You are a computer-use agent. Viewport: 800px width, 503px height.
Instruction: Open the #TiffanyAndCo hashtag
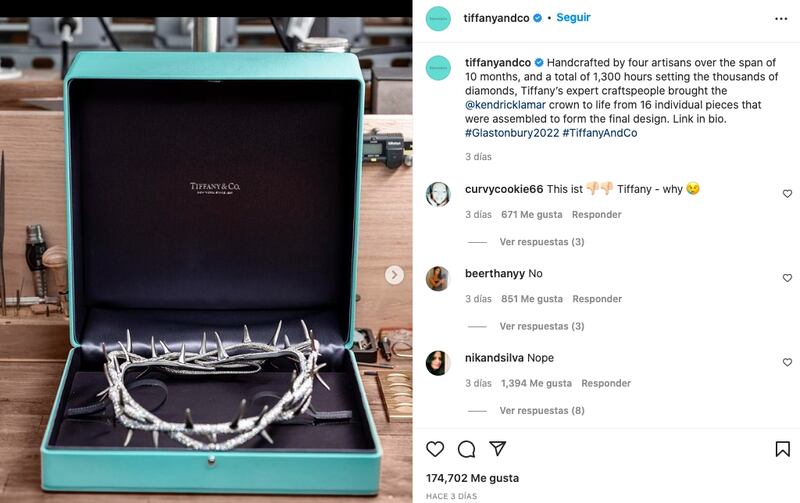[x=599, y=133]
